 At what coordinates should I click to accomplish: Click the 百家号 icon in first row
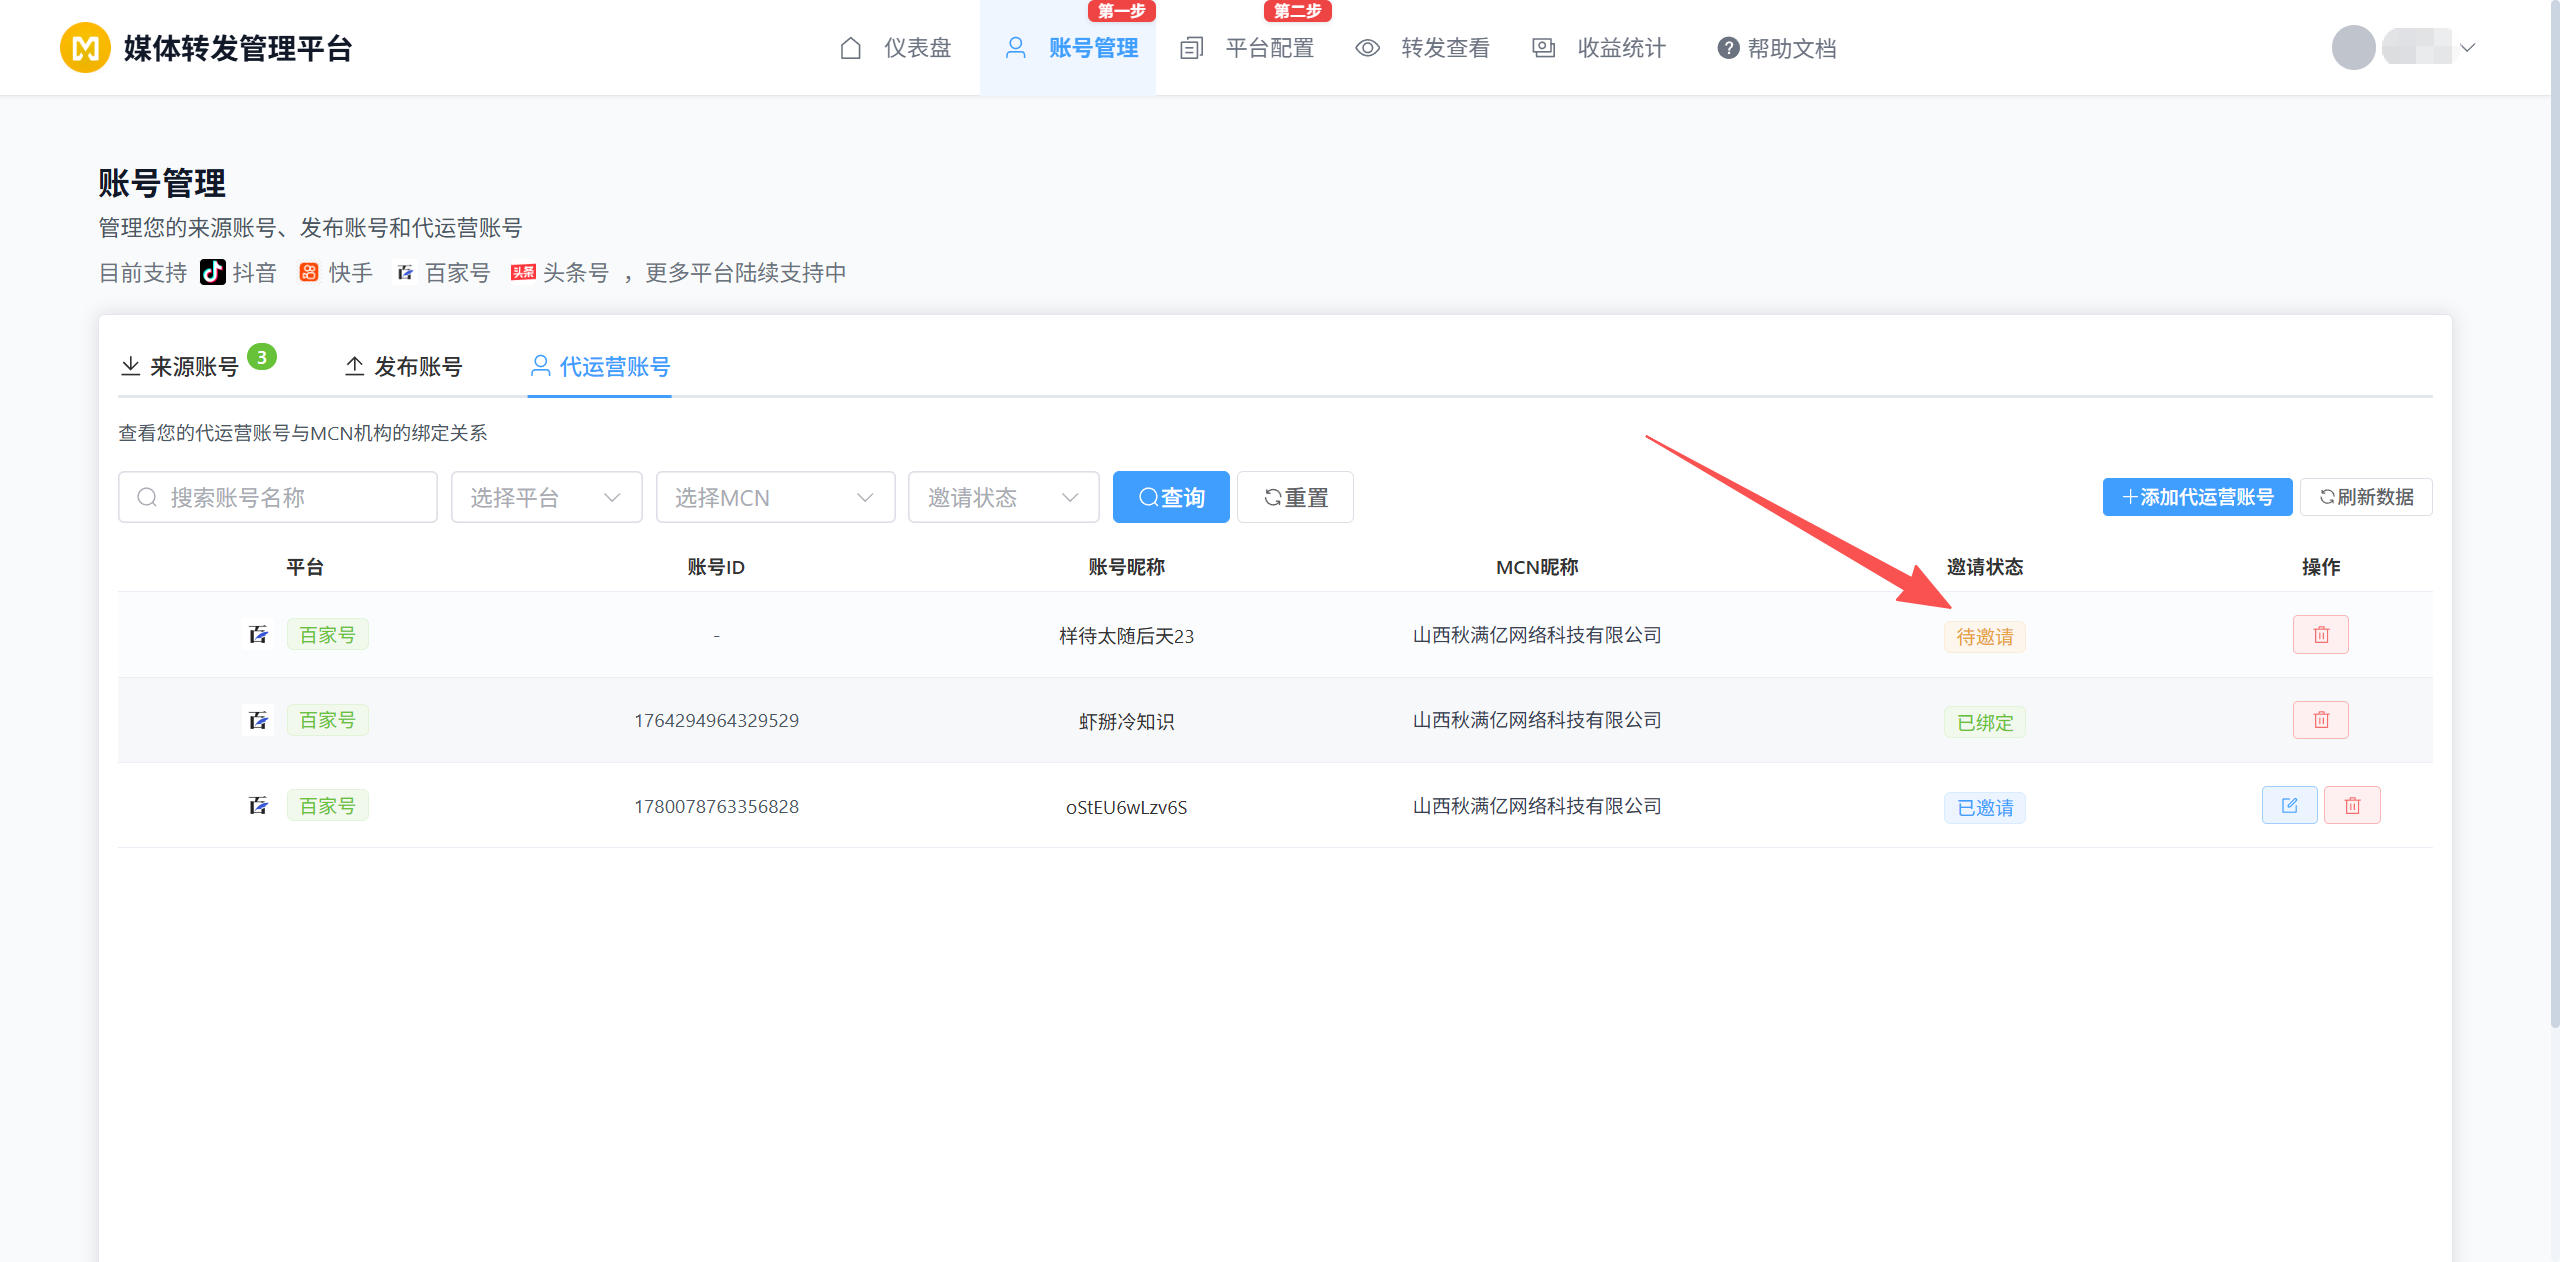(258, 635)
